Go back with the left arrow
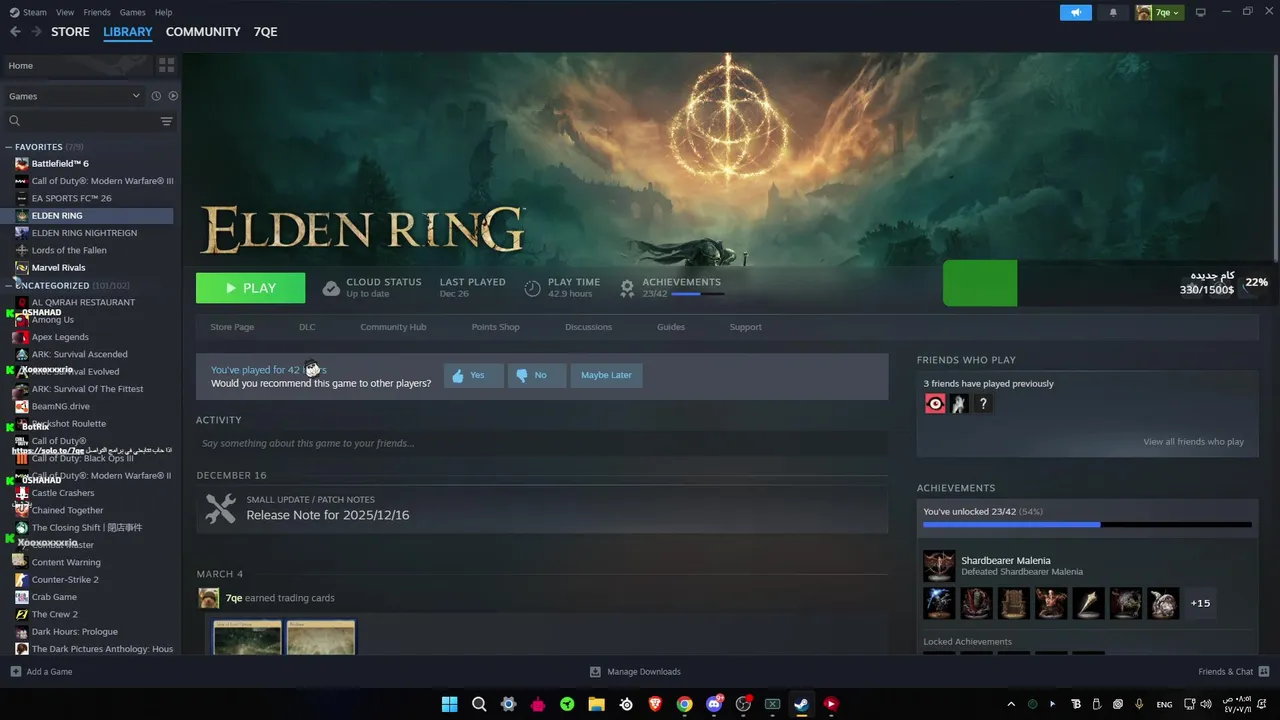This screenshot has width=1280, height=720. (15, 32)
